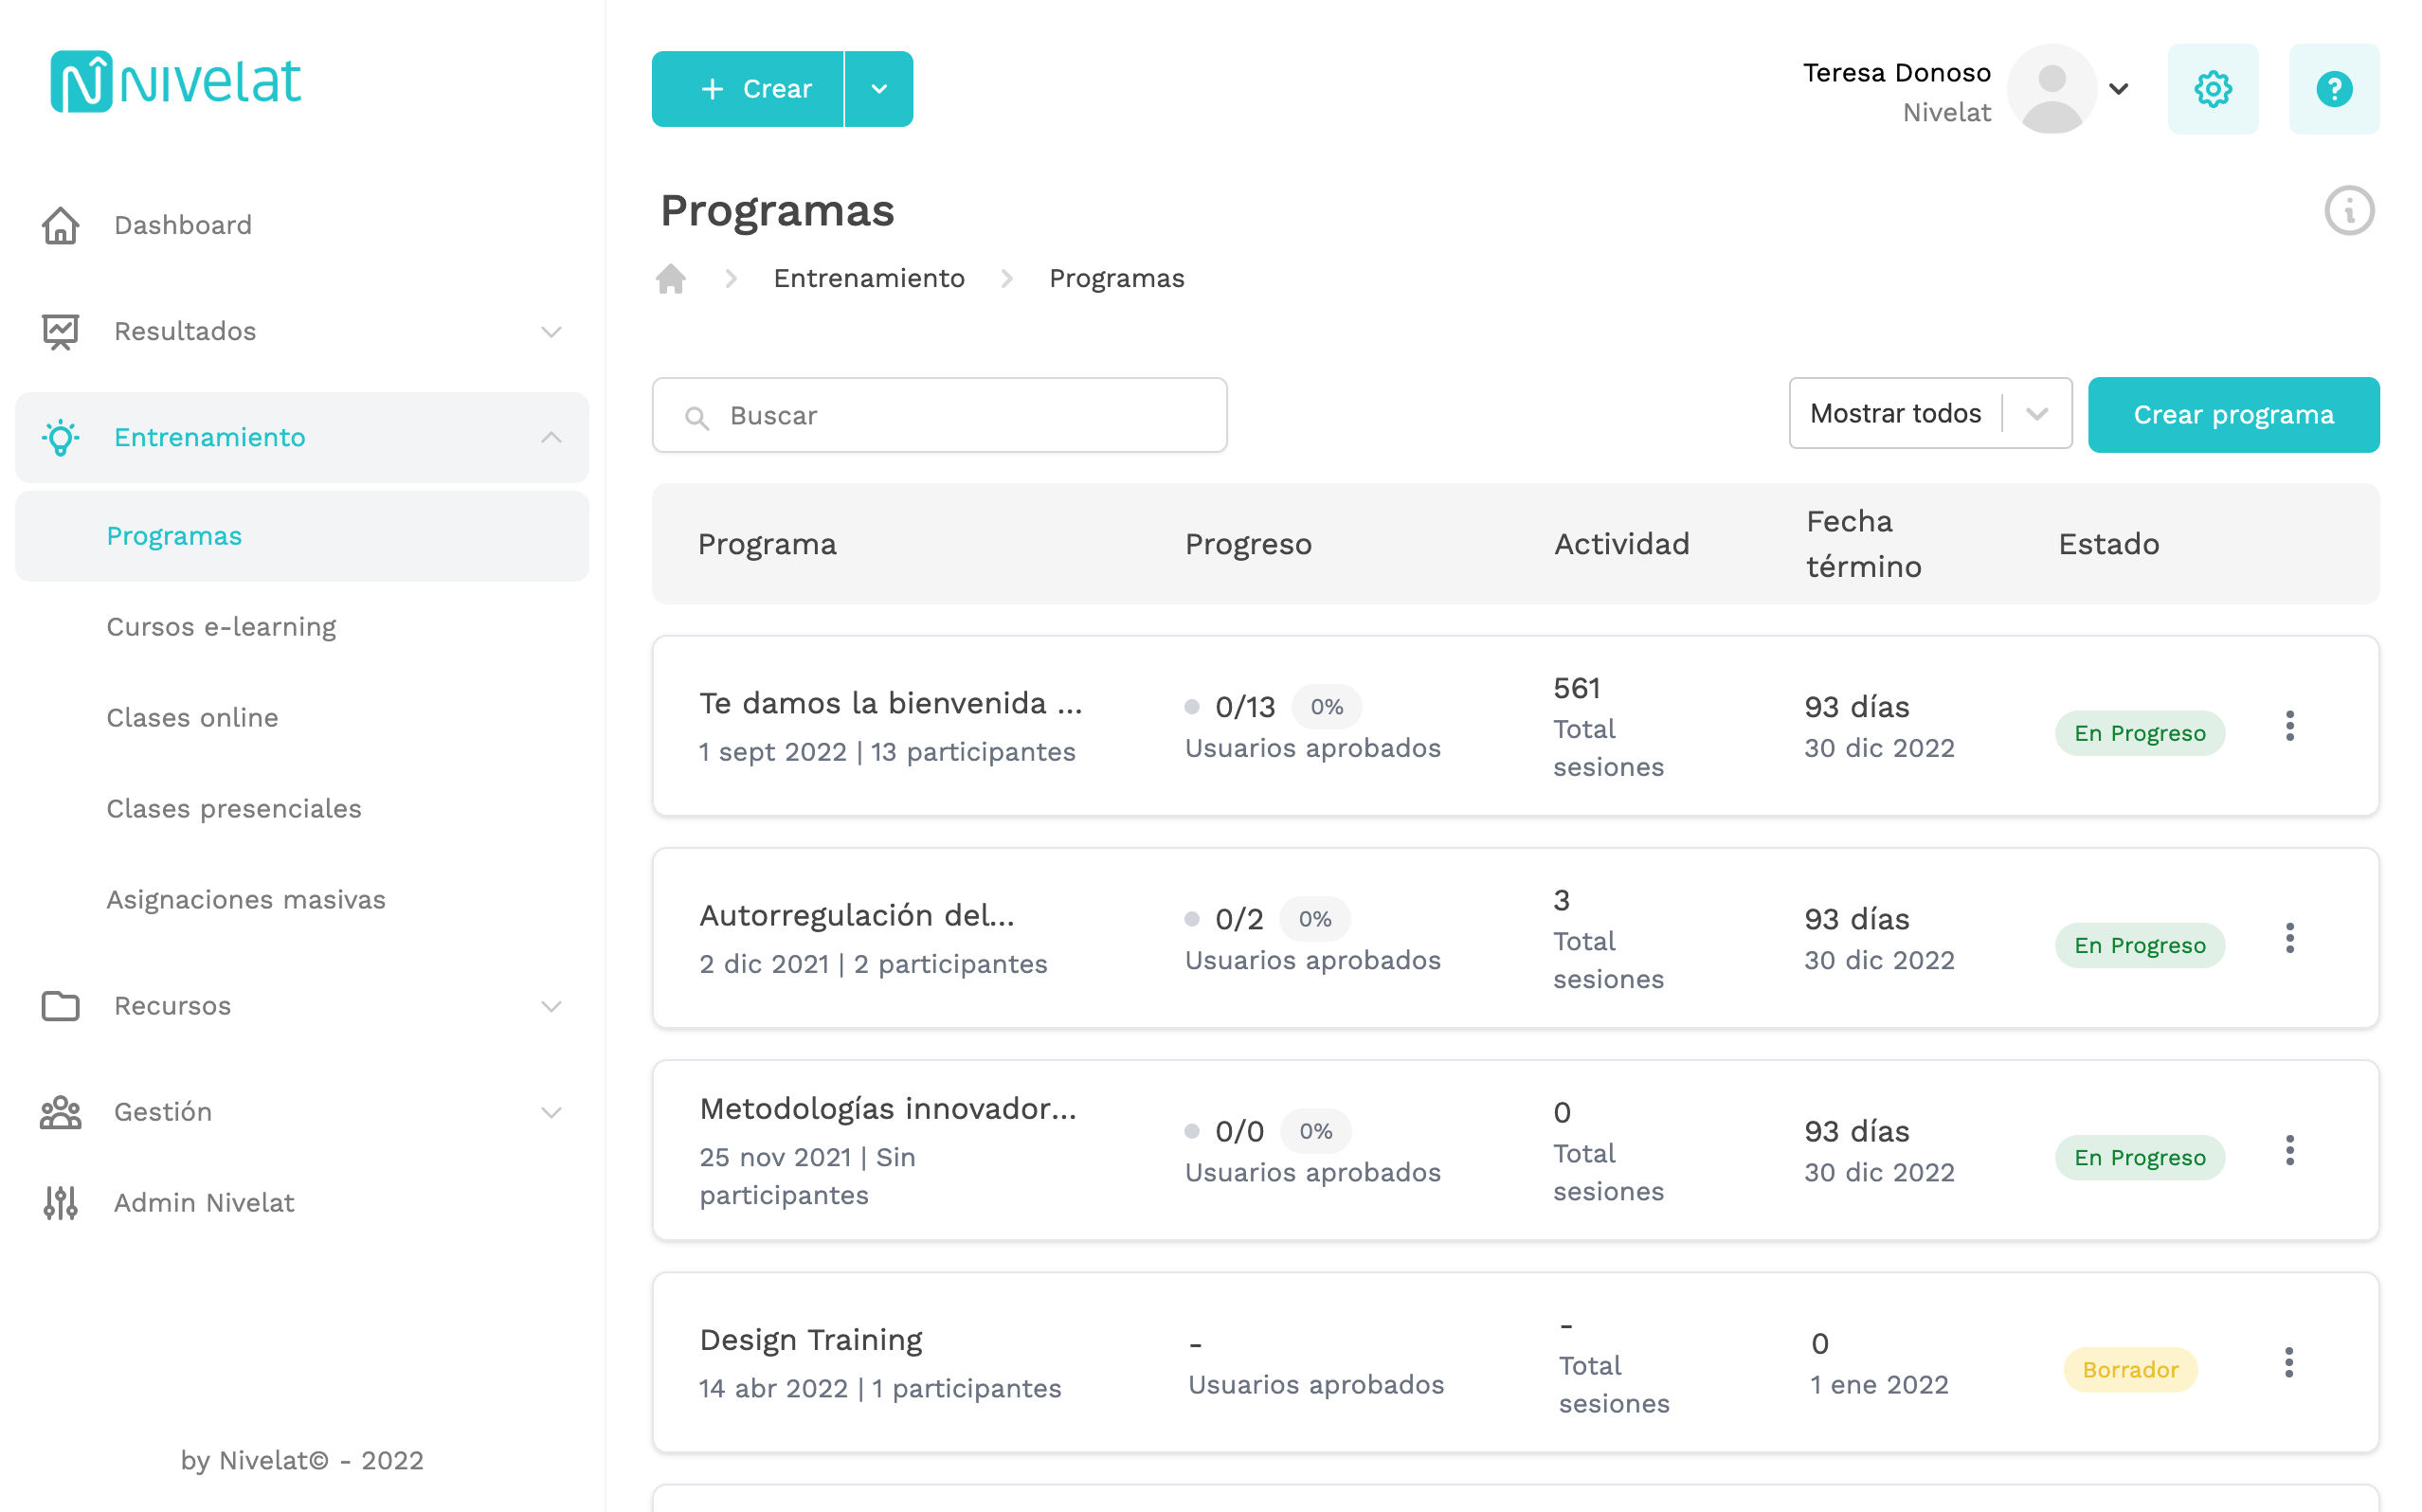Click the help question mark button
The image size is (2422, 1512).
[x=2334, y=89]
